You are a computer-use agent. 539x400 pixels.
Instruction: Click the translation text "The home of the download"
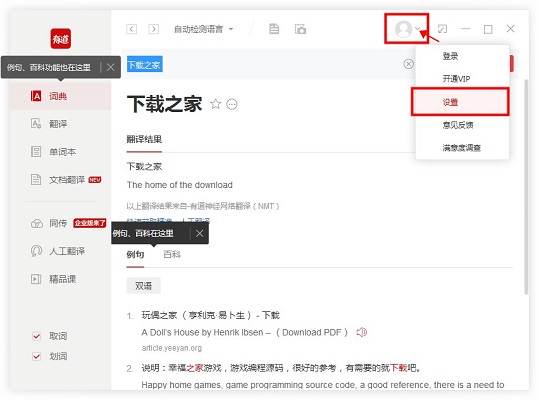180,185
